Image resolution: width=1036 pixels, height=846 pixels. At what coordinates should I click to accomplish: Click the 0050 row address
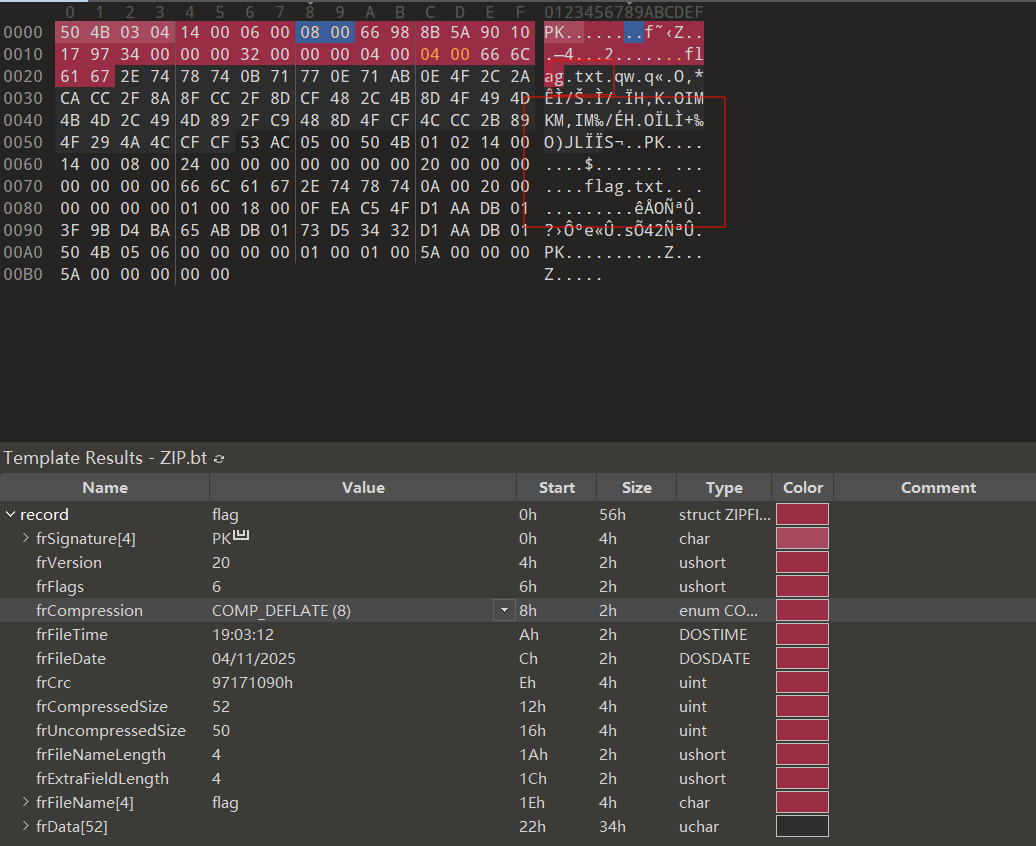tap(23, 142)
